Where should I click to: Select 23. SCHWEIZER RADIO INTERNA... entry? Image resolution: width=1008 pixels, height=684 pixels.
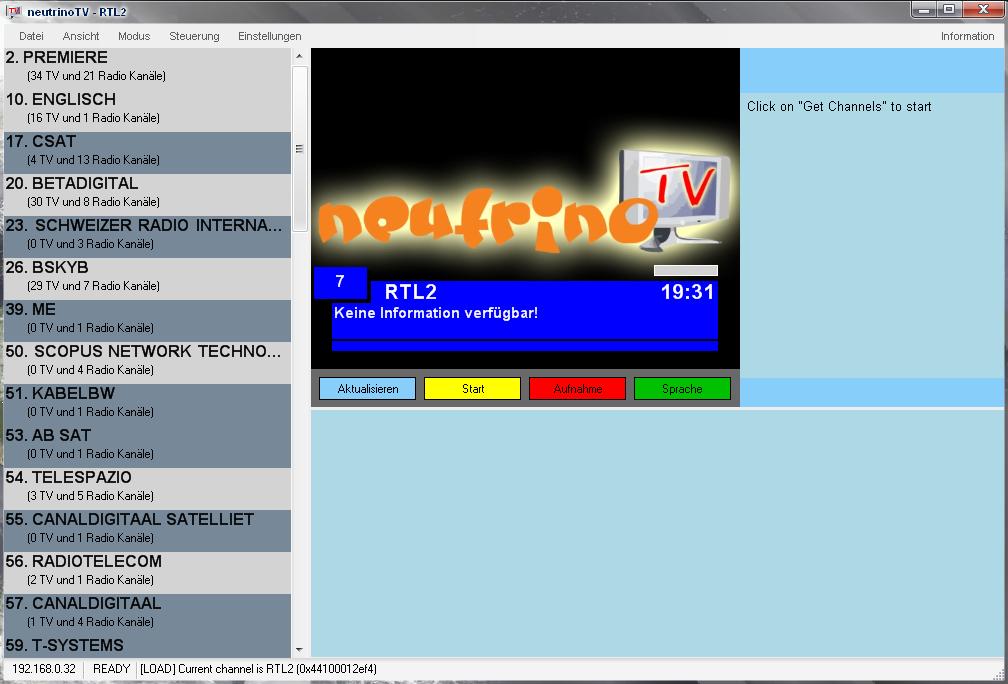point(147,237)
